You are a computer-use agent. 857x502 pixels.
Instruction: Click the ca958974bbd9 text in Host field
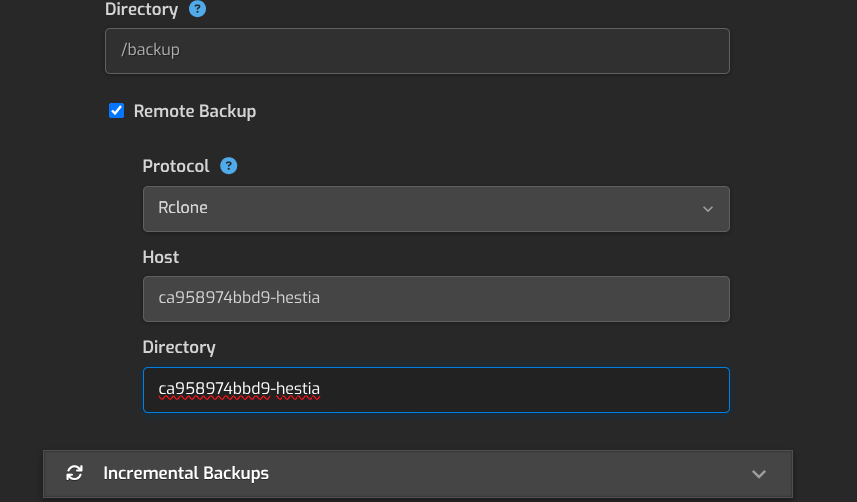tap(214, 297)
